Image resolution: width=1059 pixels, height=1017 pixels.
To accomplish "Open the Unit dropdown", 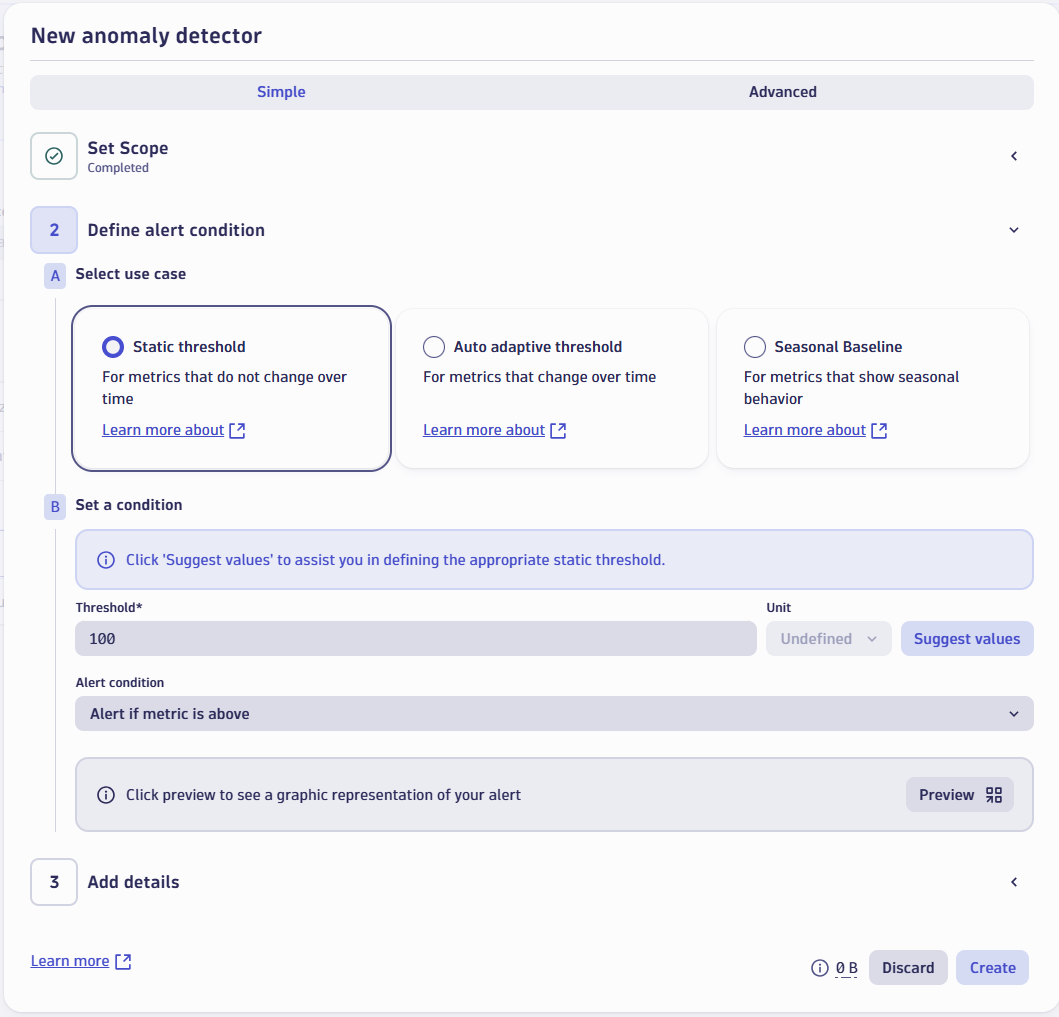I will point(828,638).
